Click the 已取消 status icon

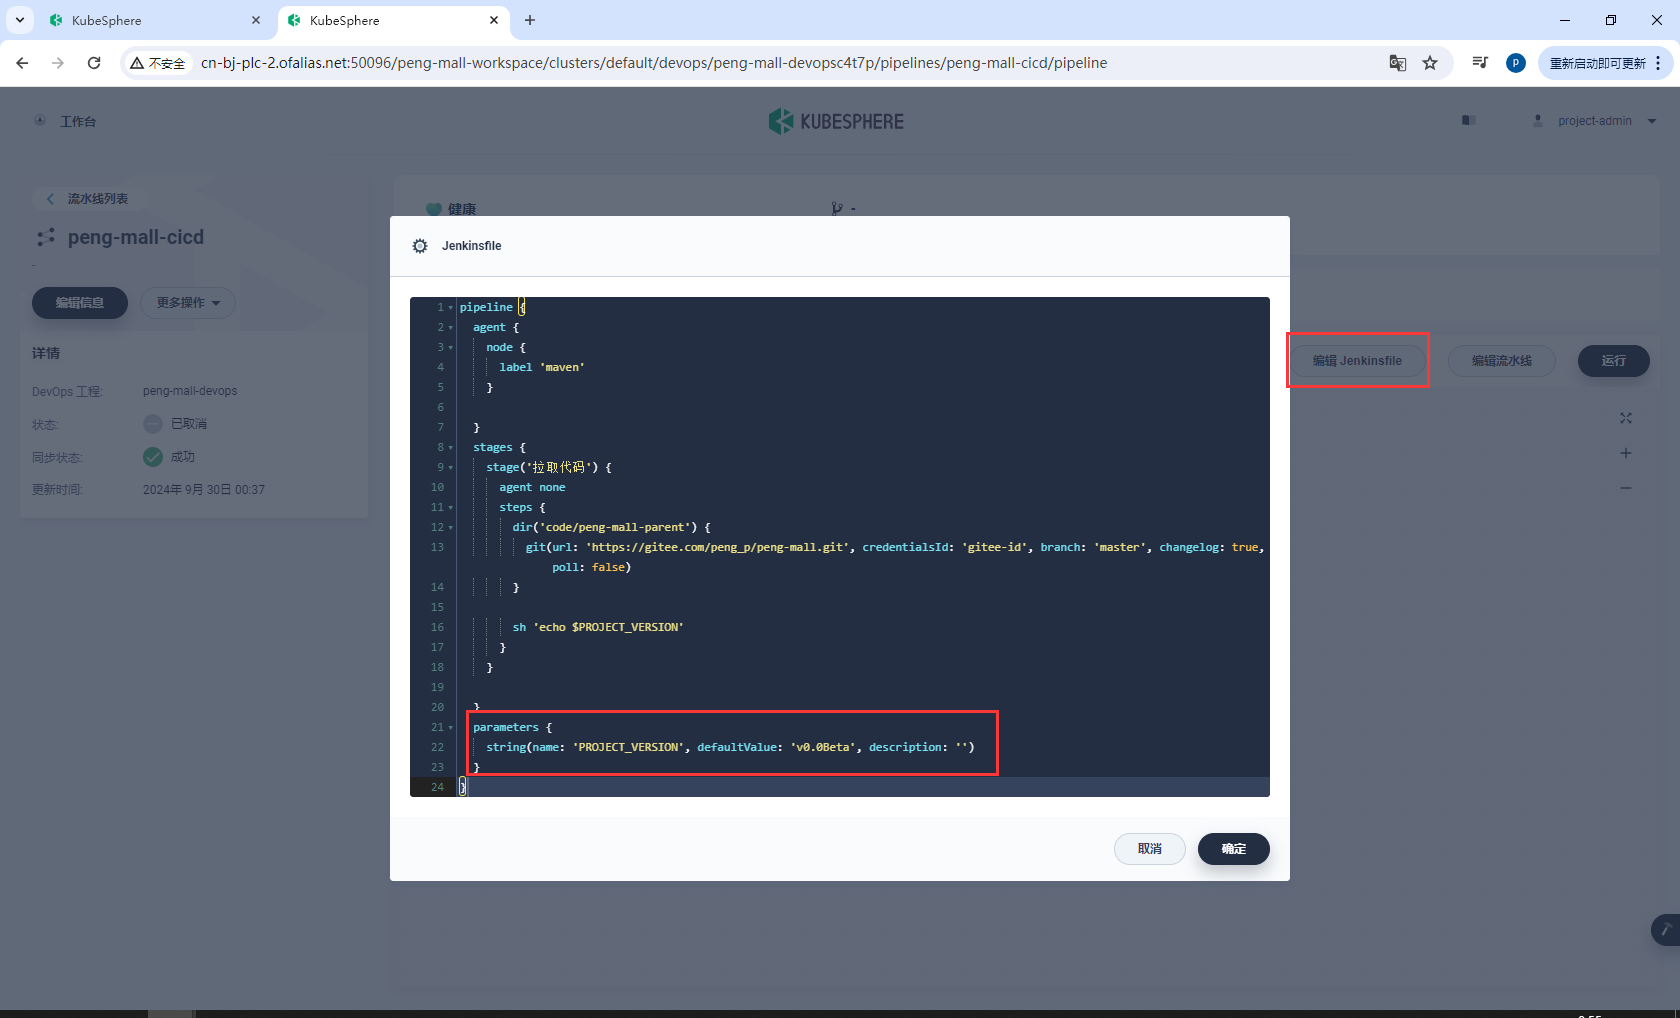[153, 424]
